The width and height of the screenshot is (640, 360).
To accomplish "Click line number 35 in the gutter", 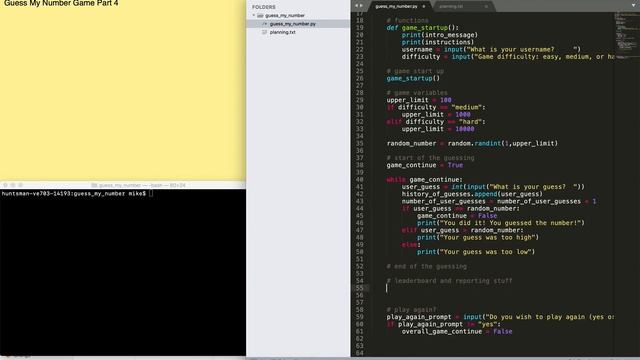I will (x=359, y=144).
